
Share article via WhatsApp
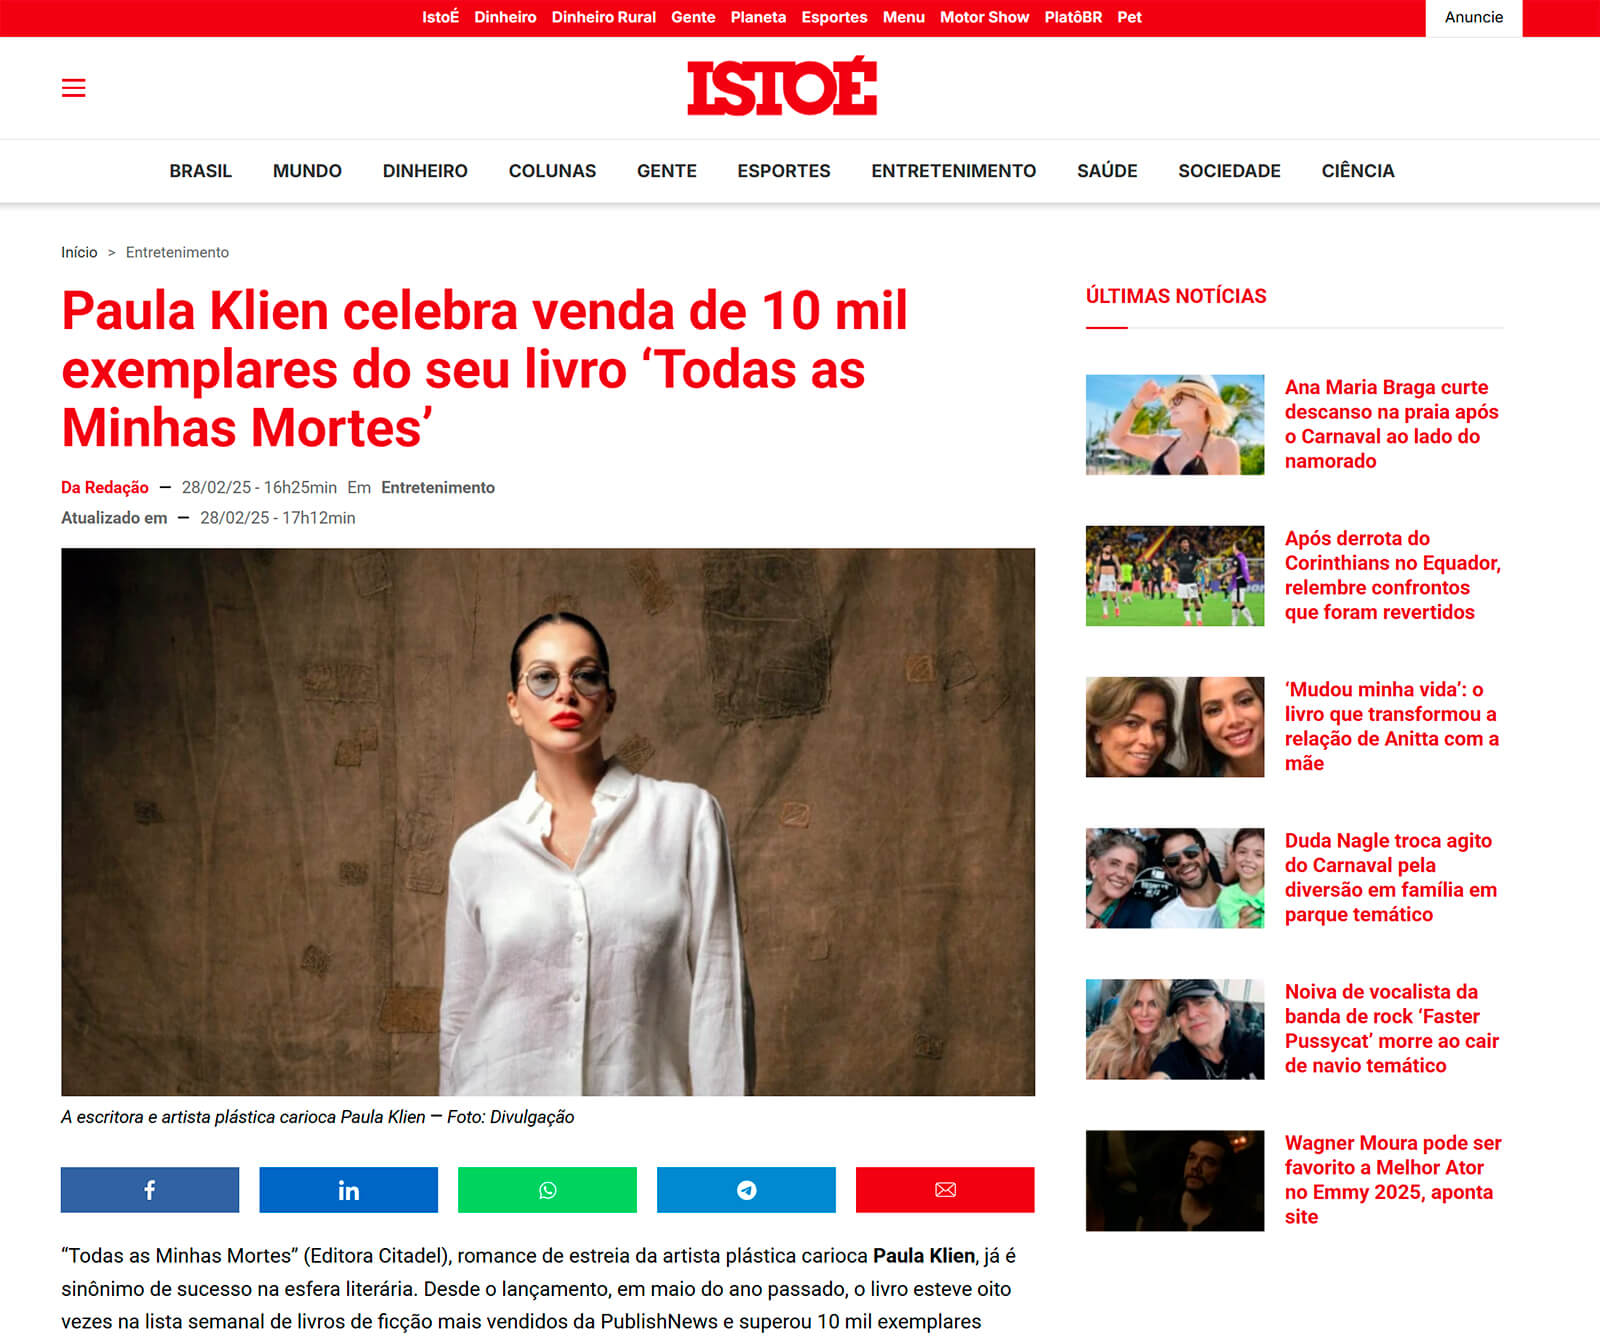tap(547, 1190)
